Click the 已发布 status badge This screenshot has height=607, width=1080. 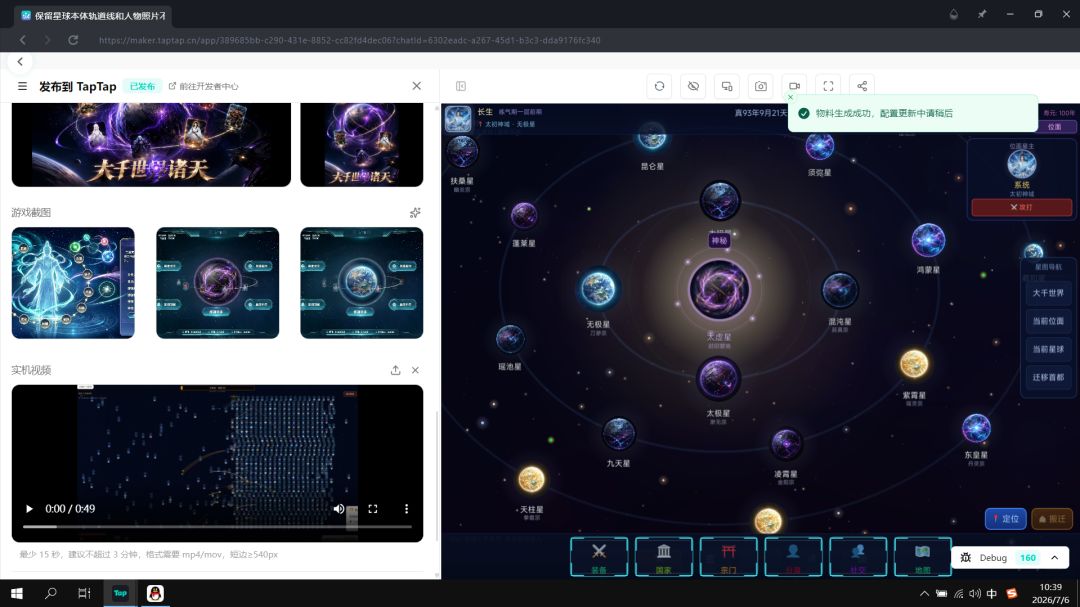click(x=142, y=86)
